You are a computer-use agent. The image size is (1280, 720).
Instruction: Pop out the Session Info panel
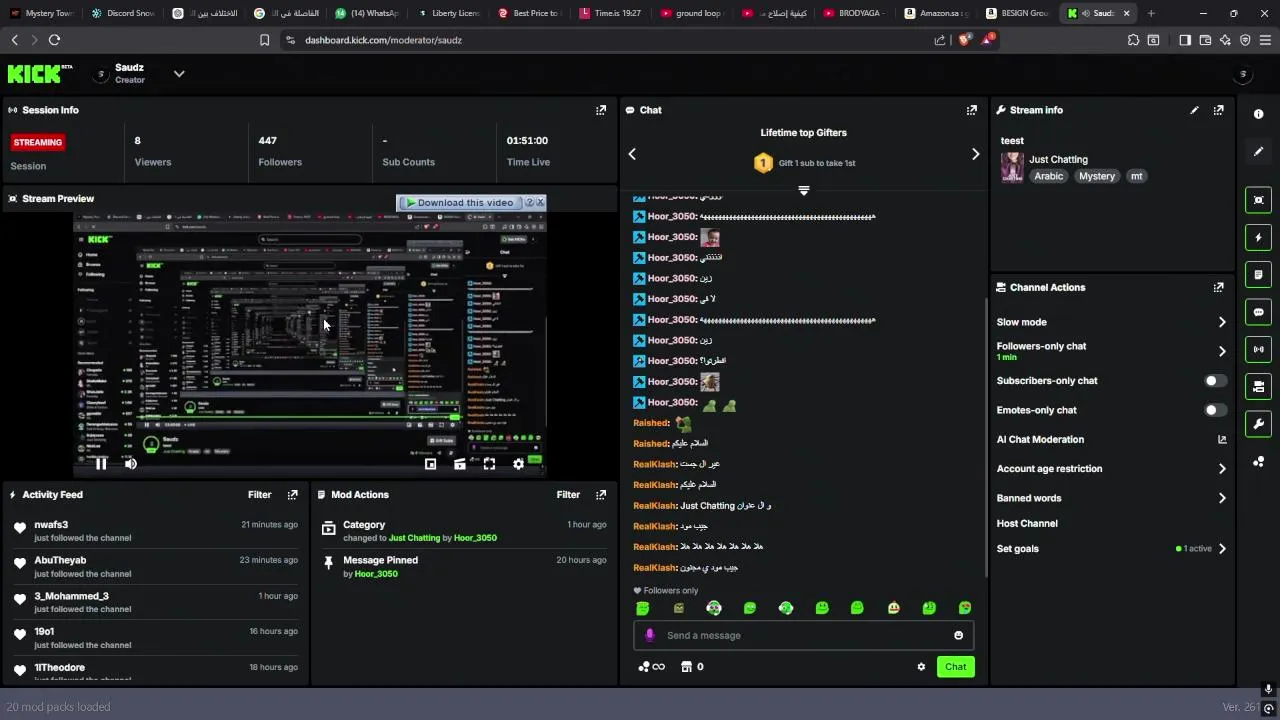(x=601, y=110)
